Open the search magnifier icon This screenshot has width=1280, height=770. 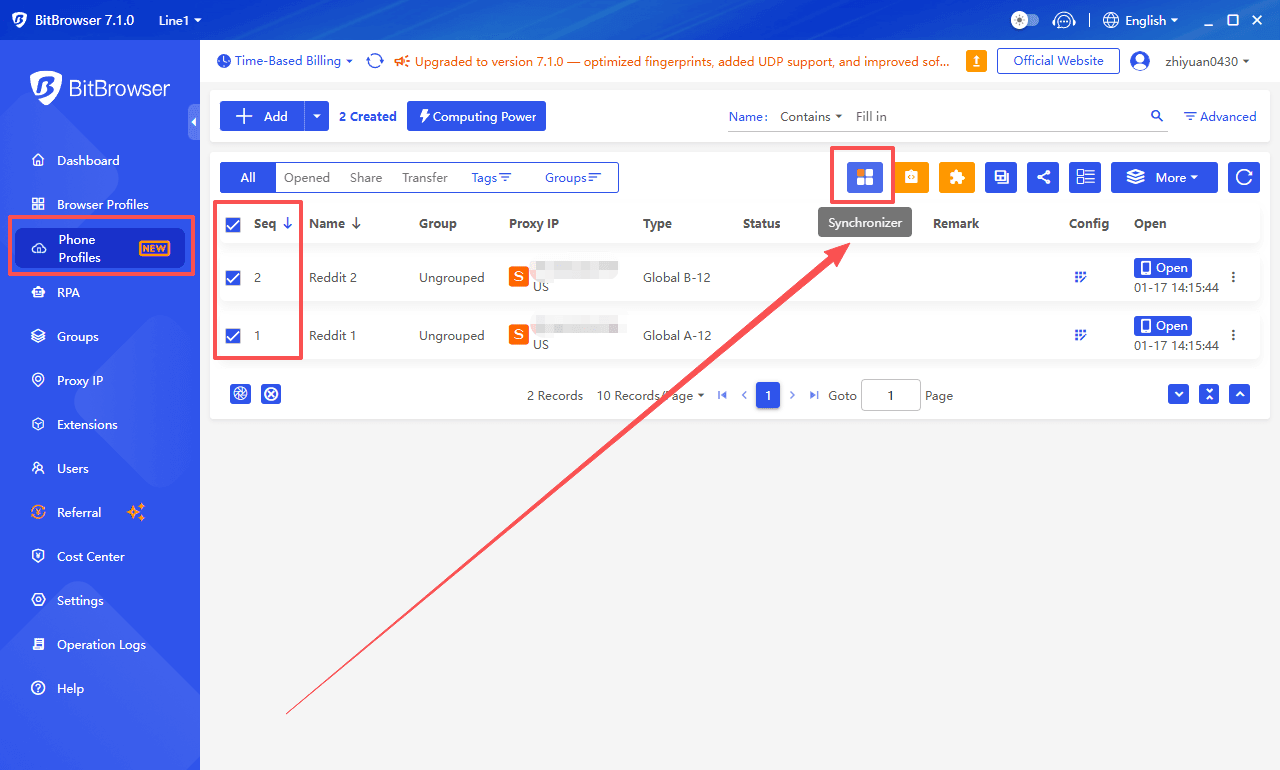tap(1157, 116)
